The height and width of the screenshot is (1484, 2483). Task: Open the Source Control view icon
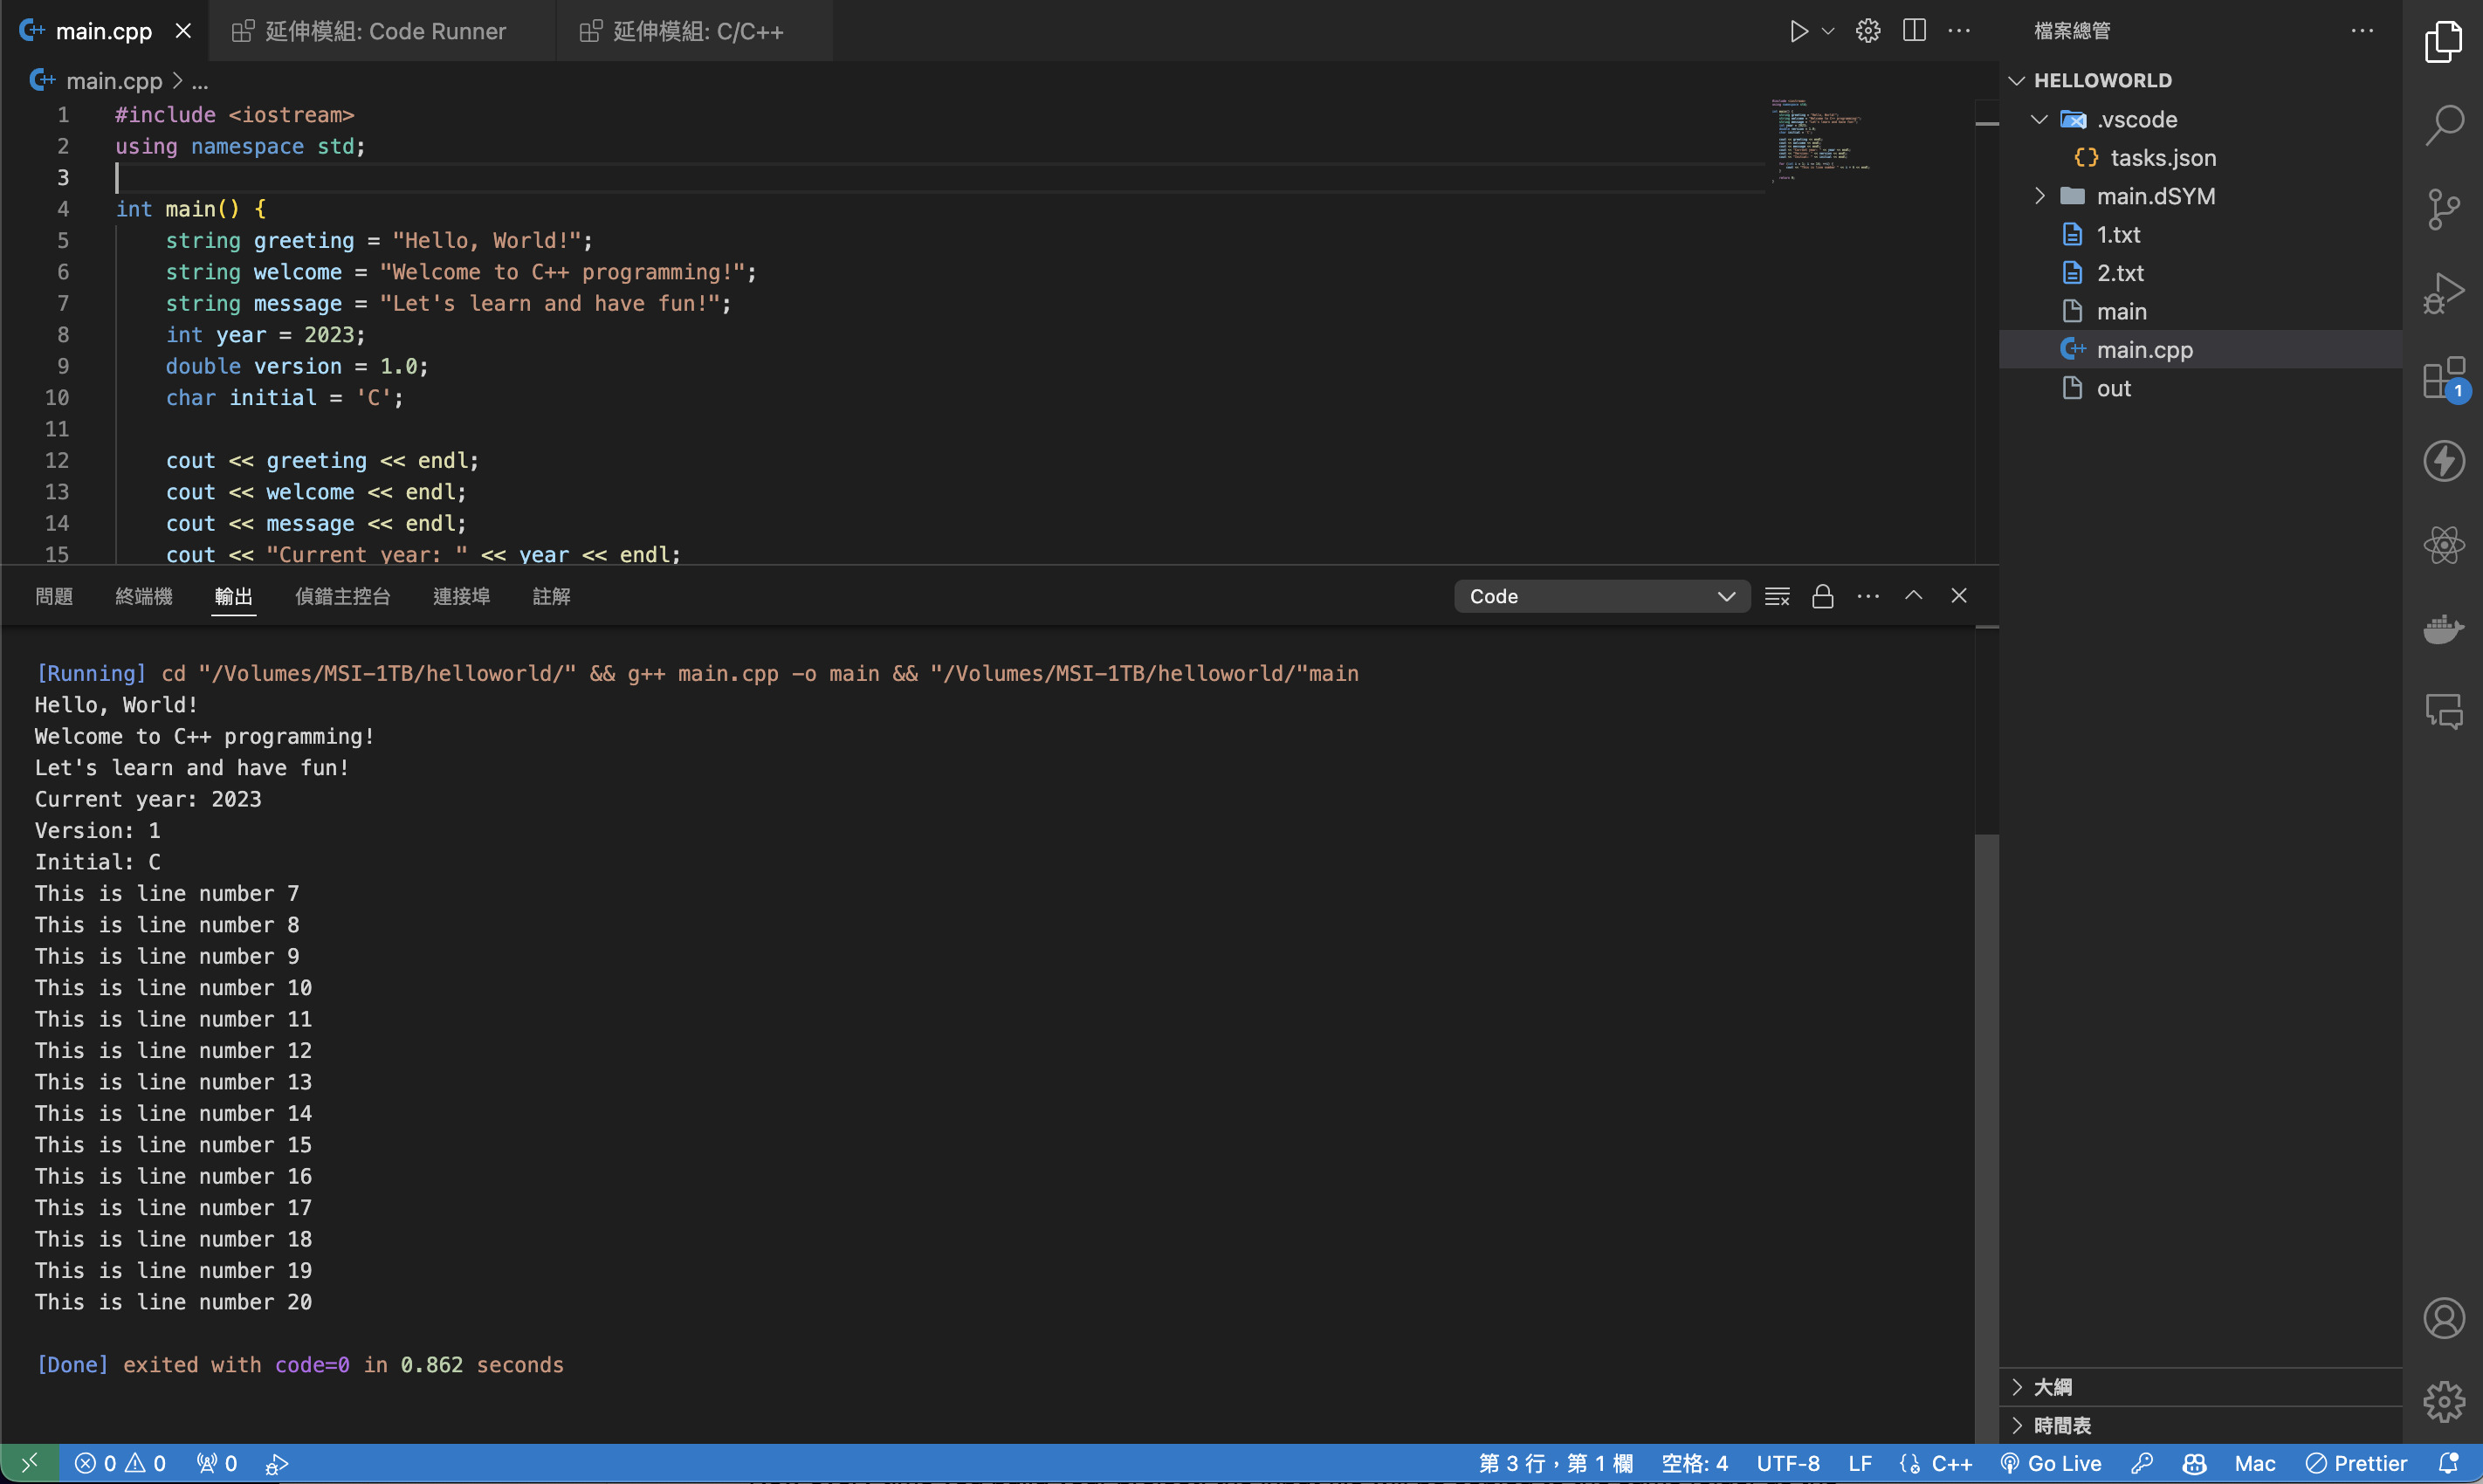[2443, 209]
